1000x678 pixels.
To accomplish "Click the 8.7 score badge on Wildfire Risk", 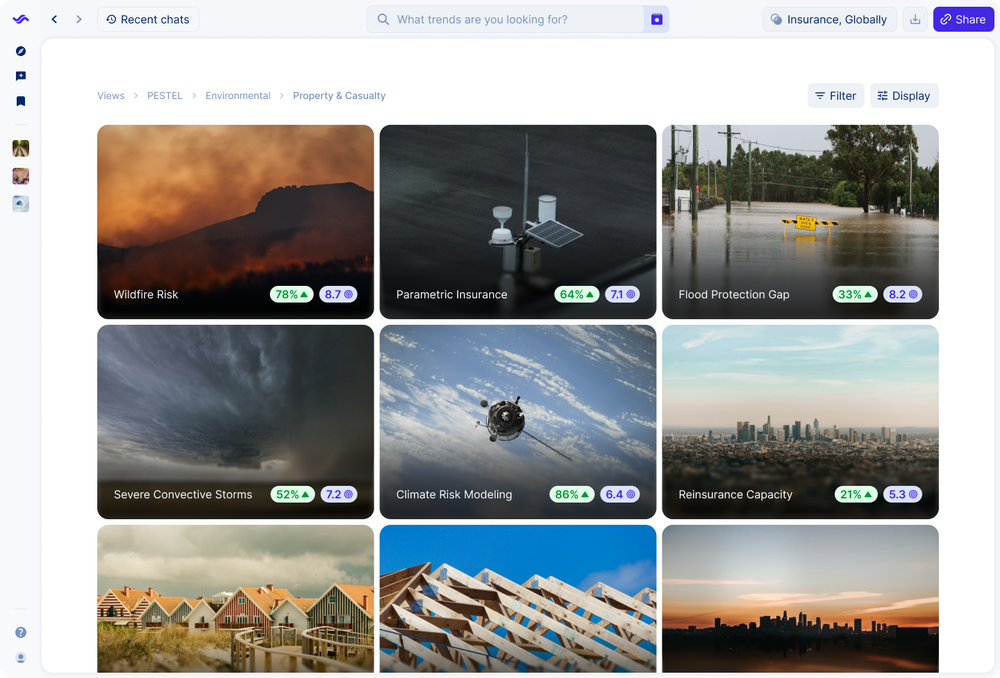I will (338, 294).
